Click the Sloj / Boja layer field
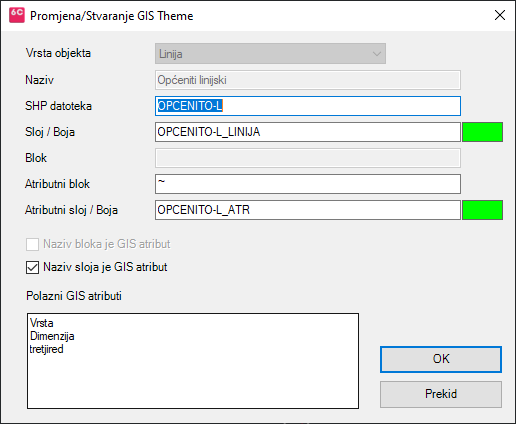516x424 pixels. [x=308, y=132]
